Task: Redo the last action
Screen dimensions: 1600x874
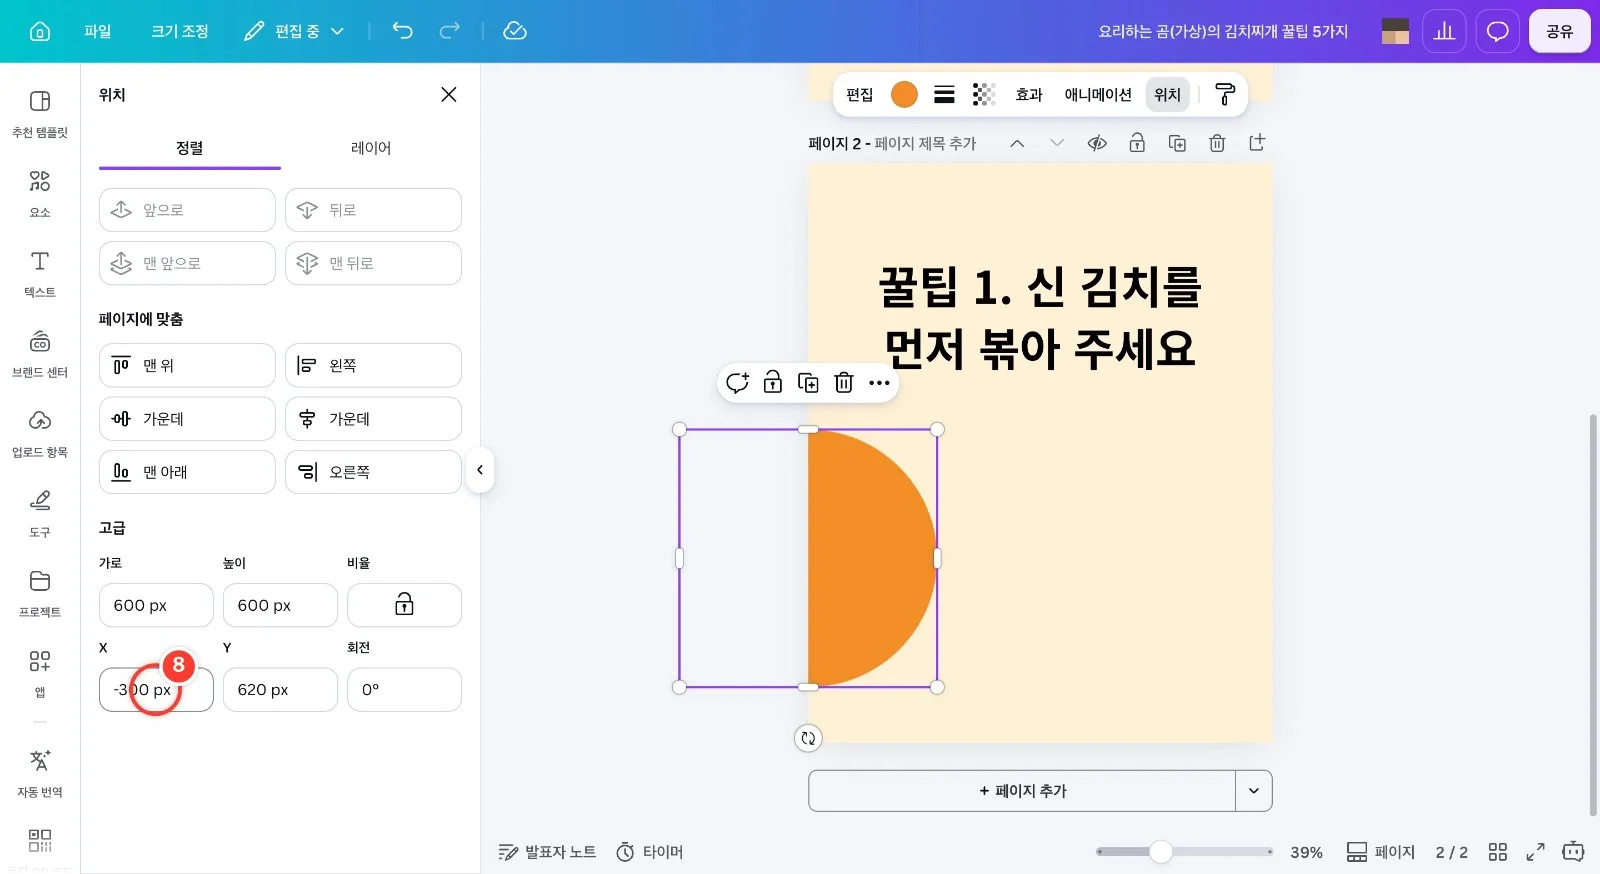Action: pos(450,31)
